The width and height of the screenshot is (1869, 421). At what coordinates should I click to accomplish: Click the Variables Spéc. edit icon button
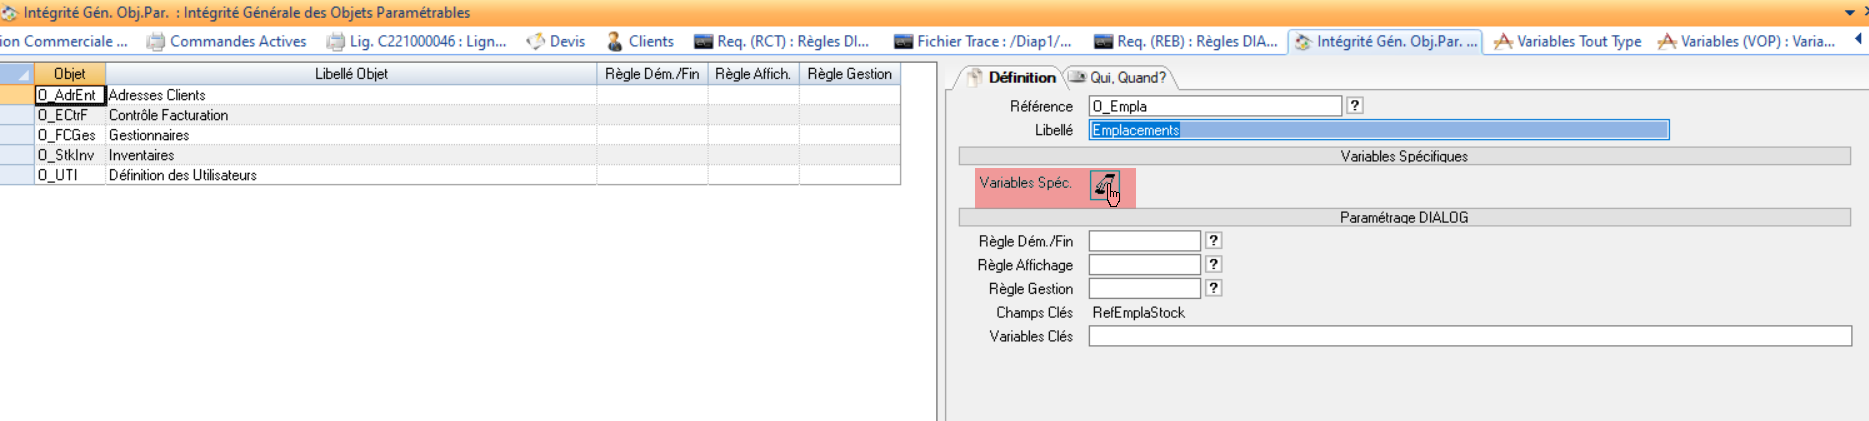click(x=1104, y=185)
